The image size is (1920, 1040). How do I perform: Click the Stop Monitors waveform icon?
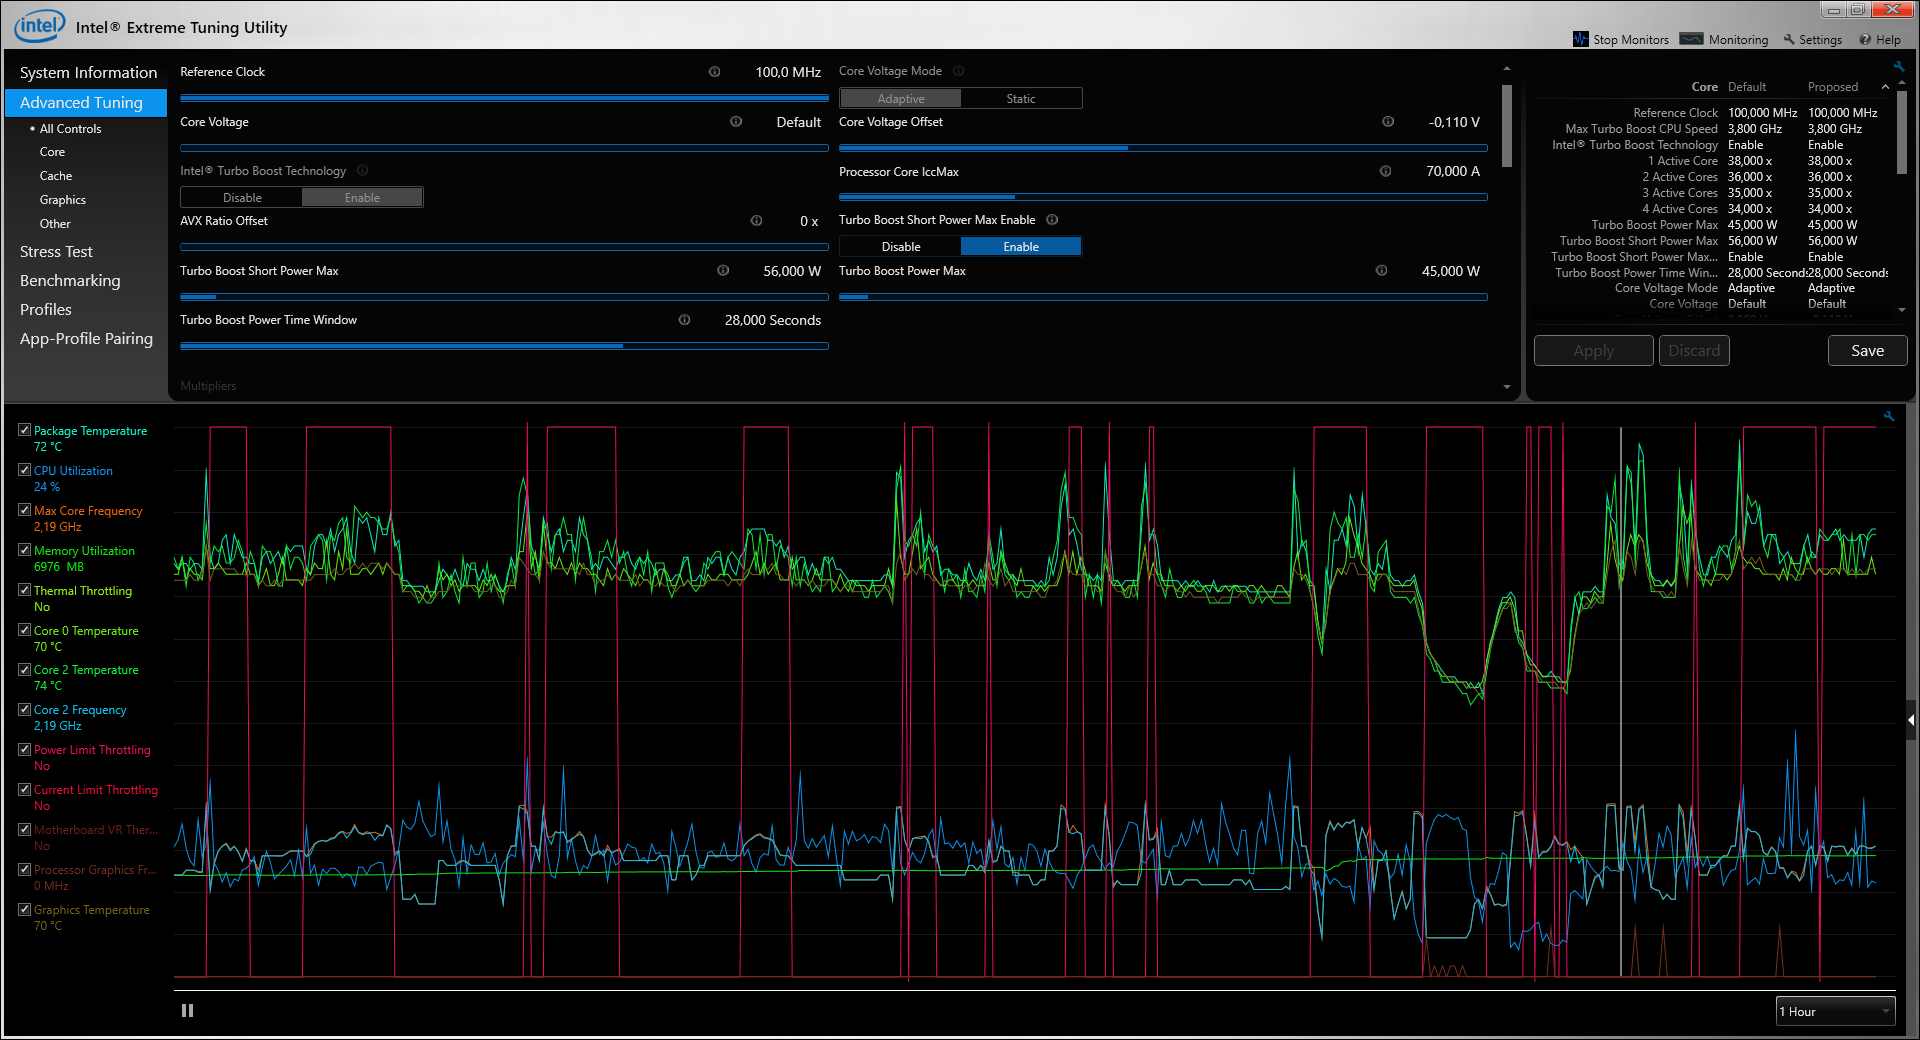1580,39
